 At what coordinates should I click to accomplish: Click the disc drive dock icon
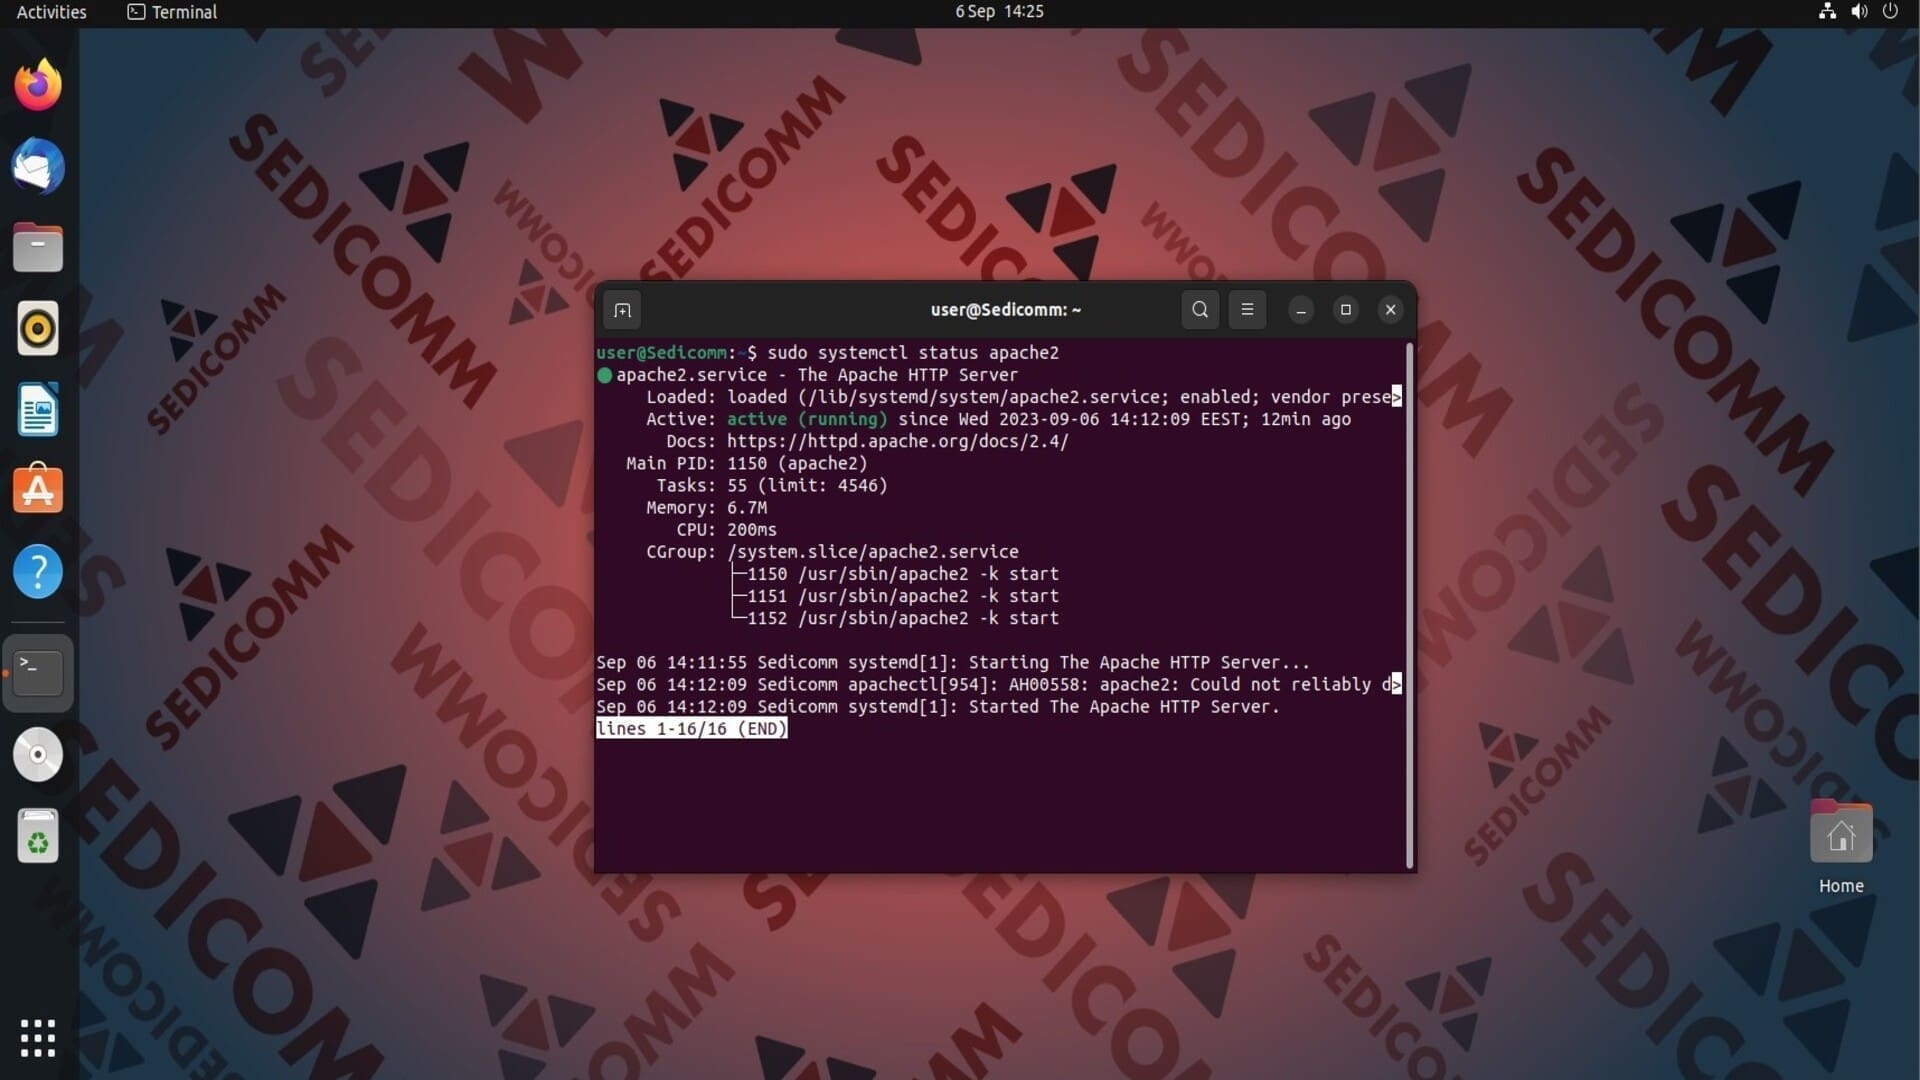(x=38, y=755)
